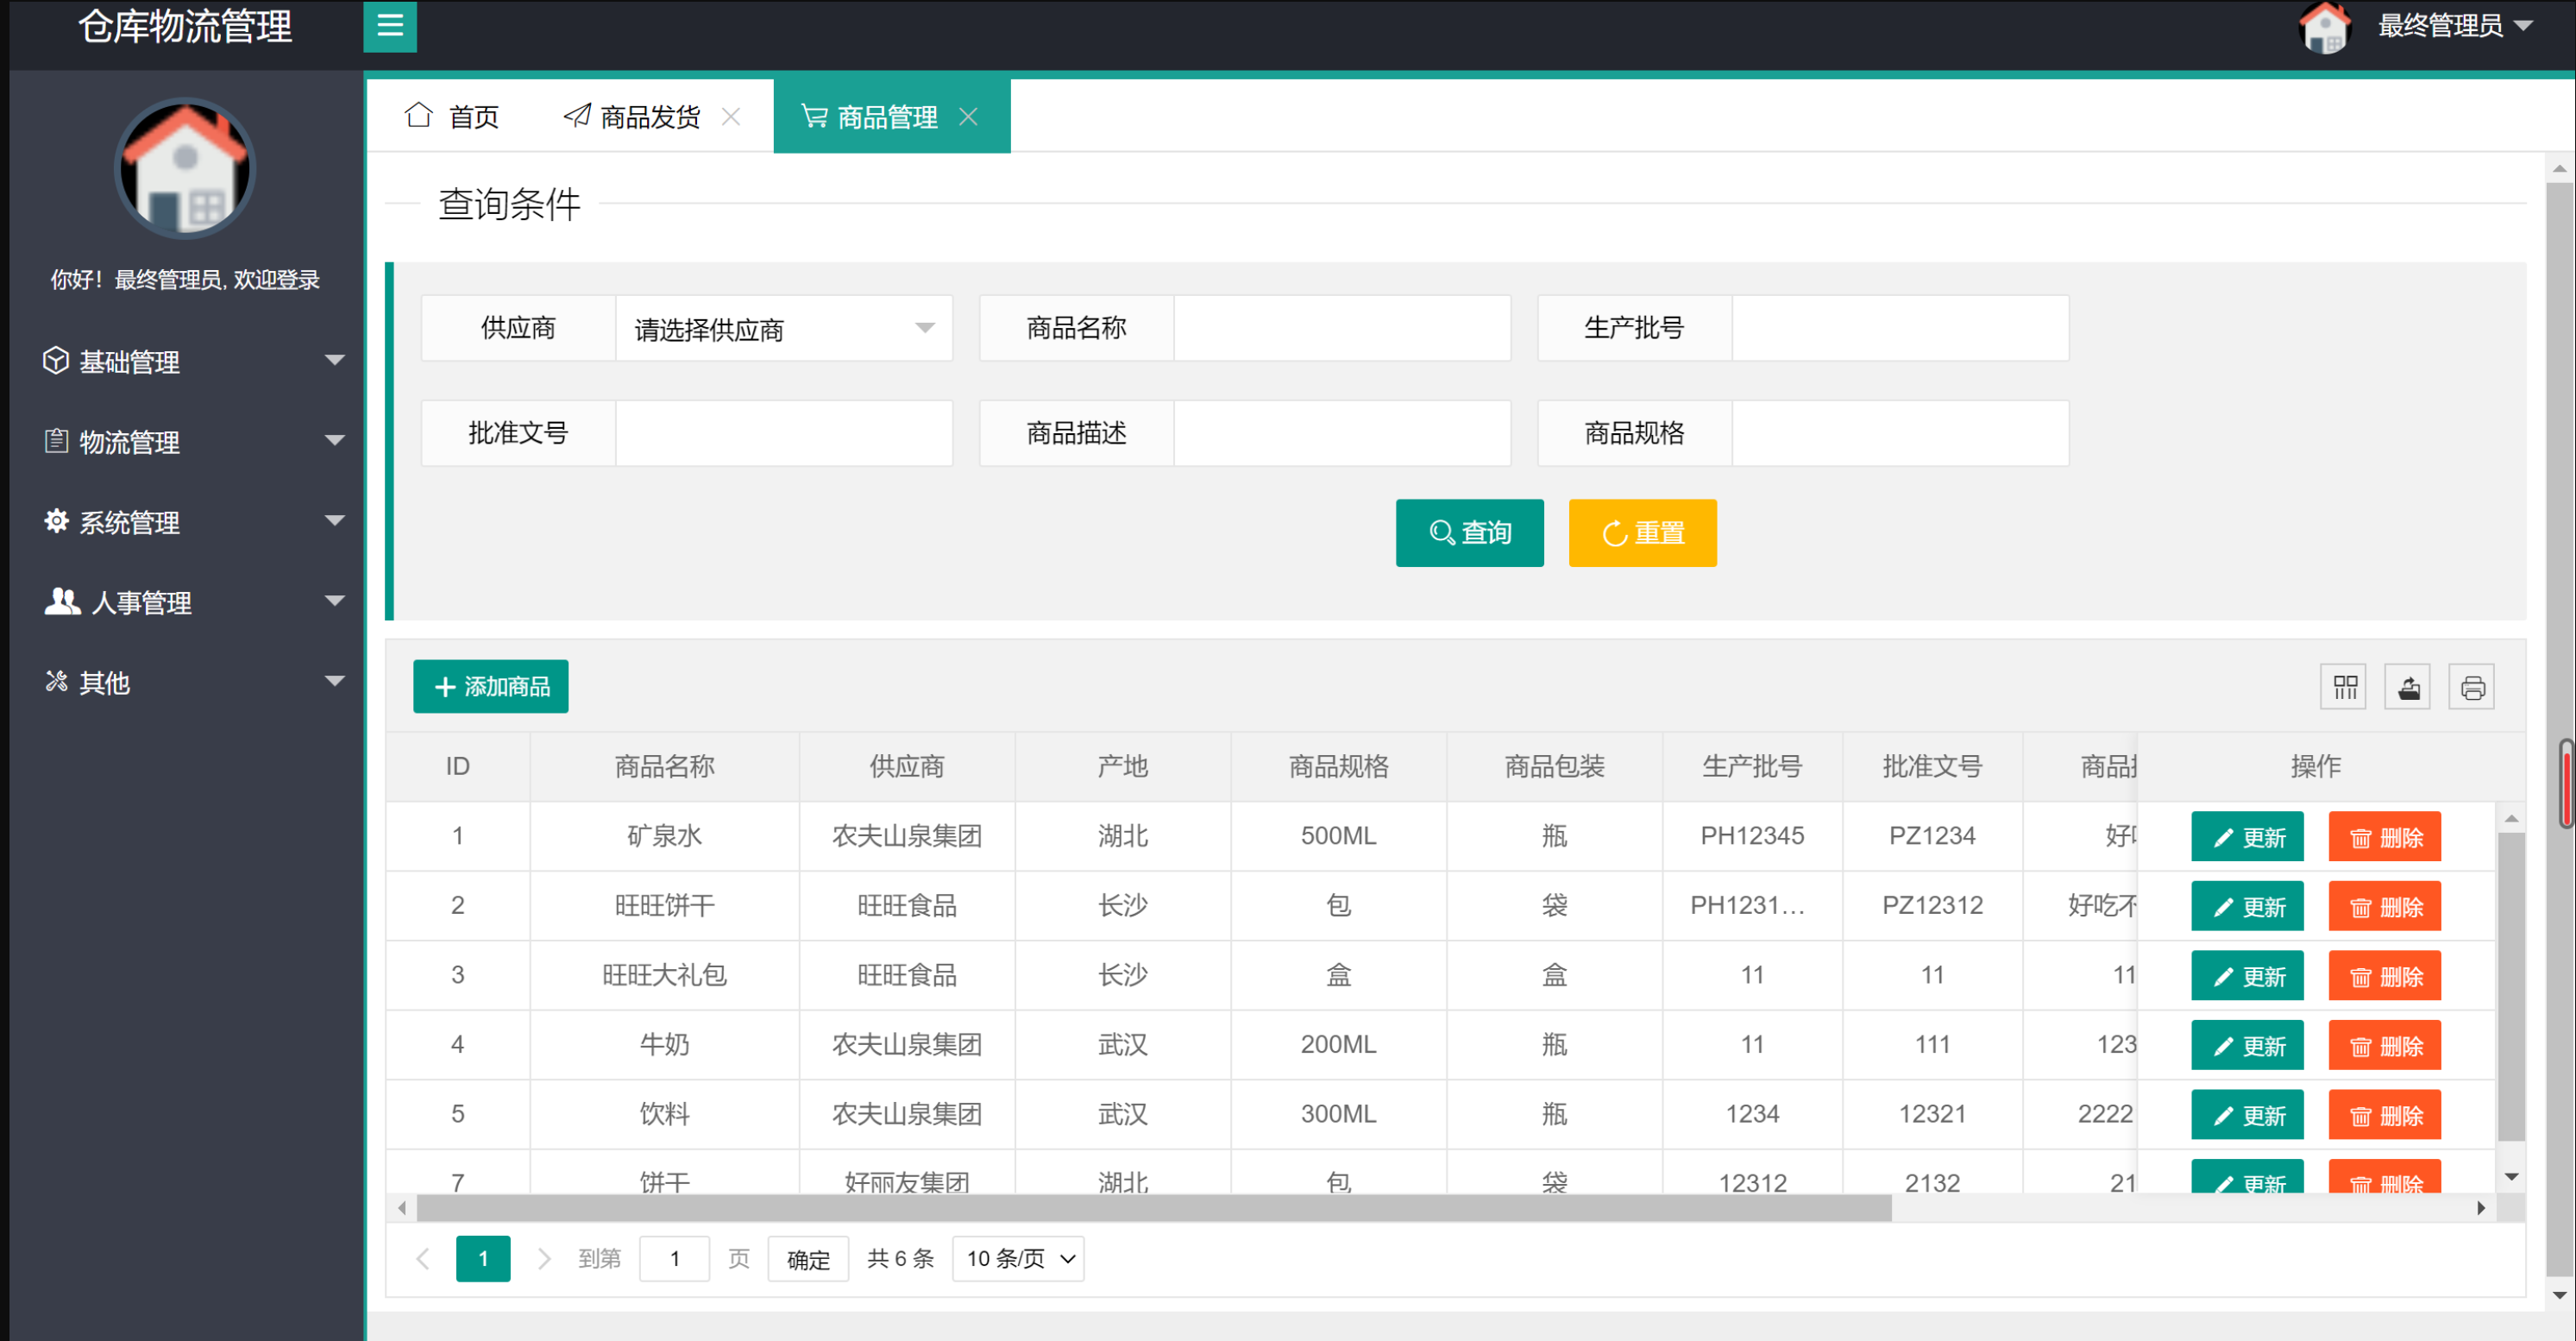This screenshot has height=1341, width=2576.
Task: Click the 查询 search button
Action: pos(1469,533)
